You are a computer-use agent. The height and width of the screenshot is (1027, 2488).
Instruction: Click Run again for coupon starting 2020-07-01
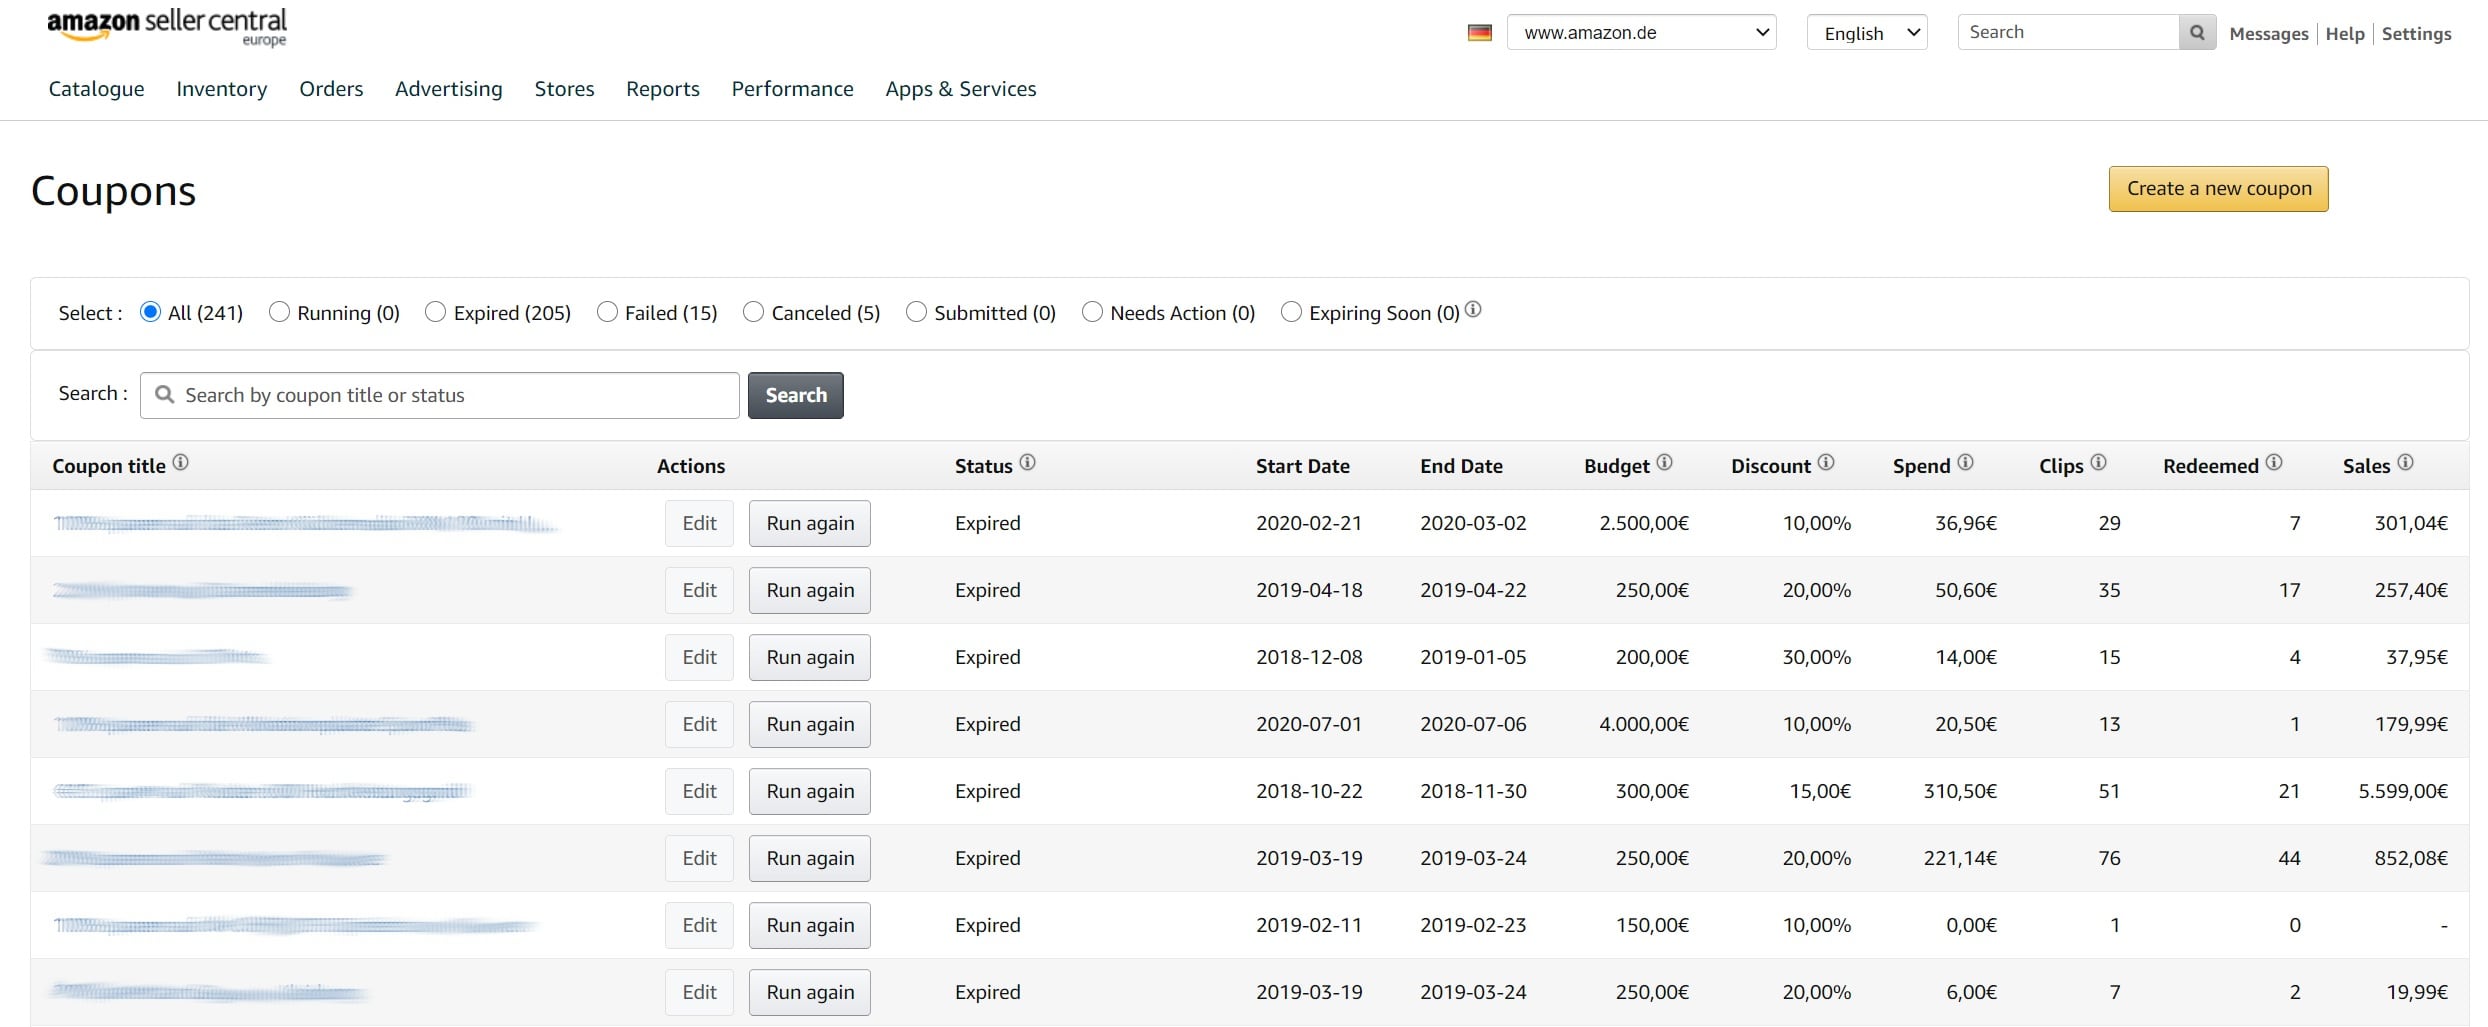pyautogui.click(x=810, y=724)
